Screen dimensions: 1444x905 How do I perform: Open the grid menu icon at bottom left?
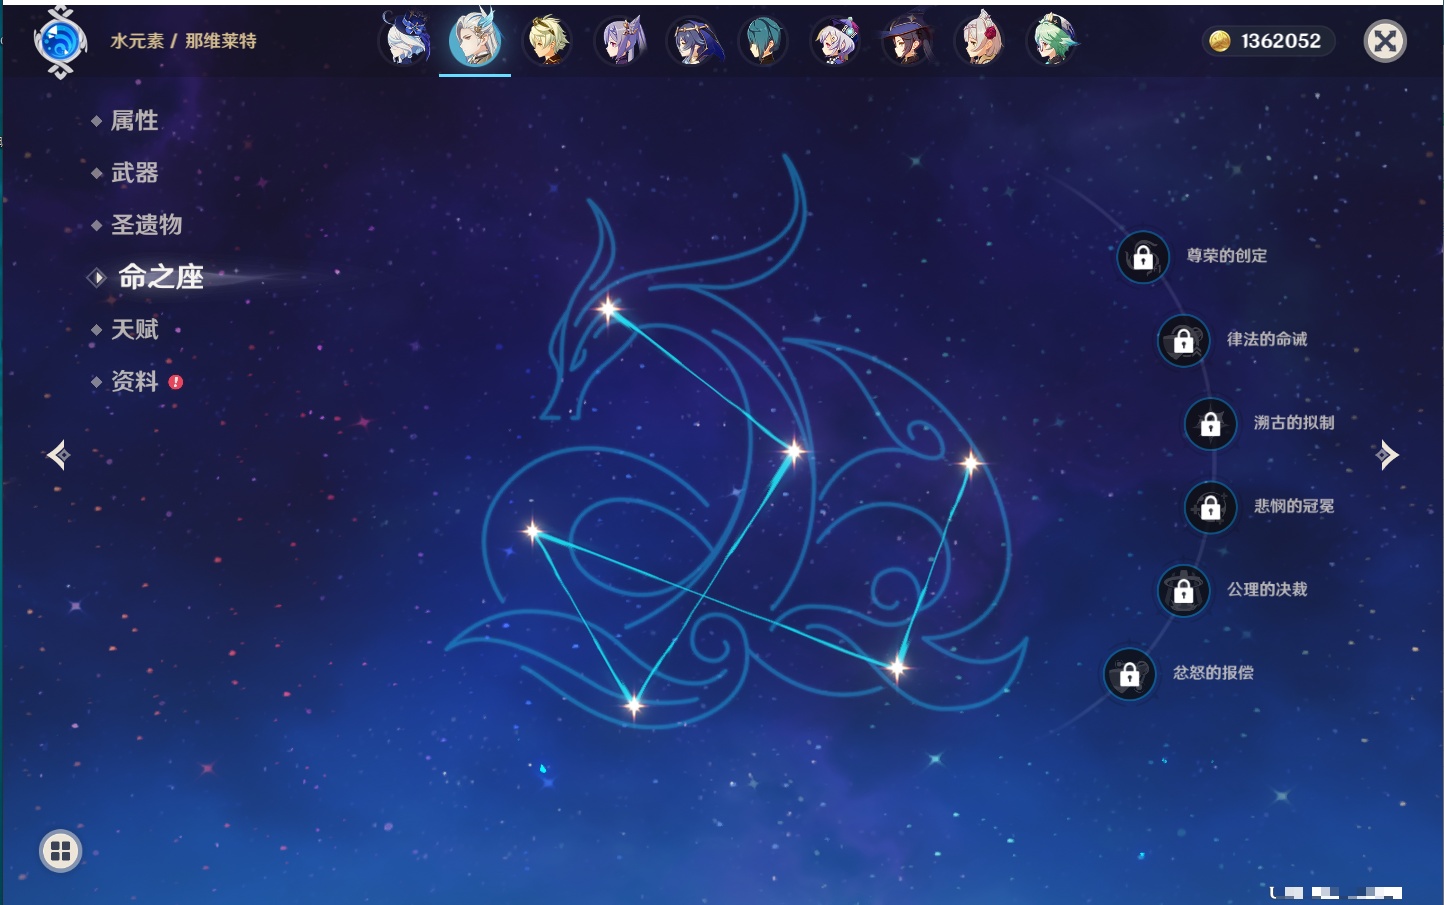tap(60, 851)
